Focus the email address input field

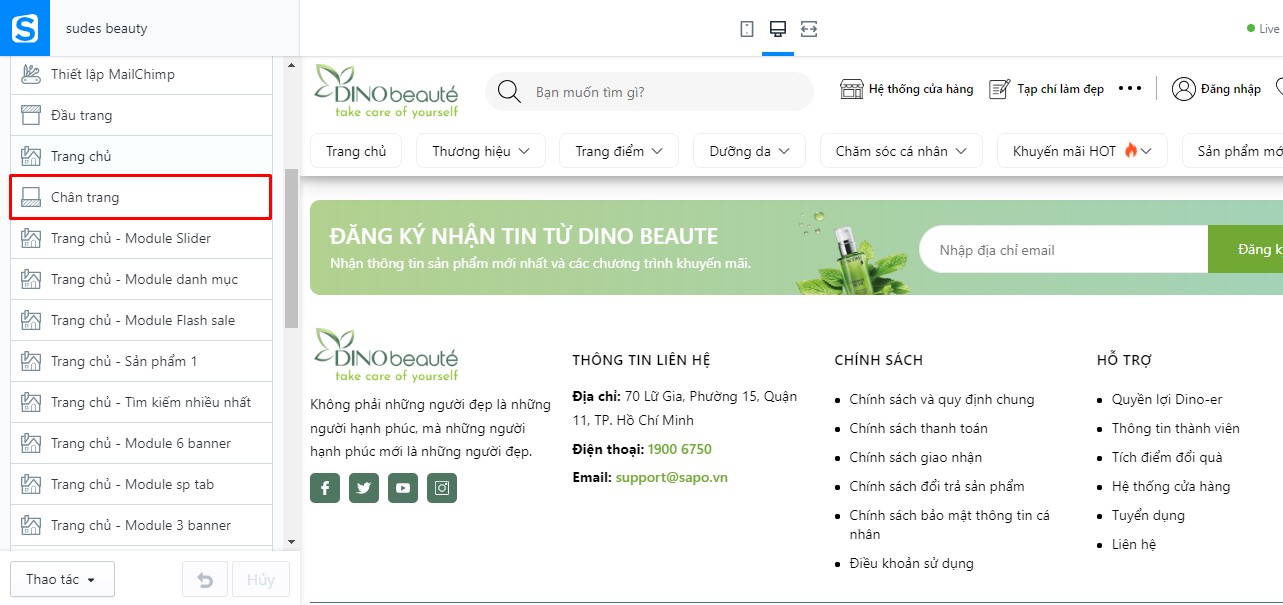pos(1063,249)
